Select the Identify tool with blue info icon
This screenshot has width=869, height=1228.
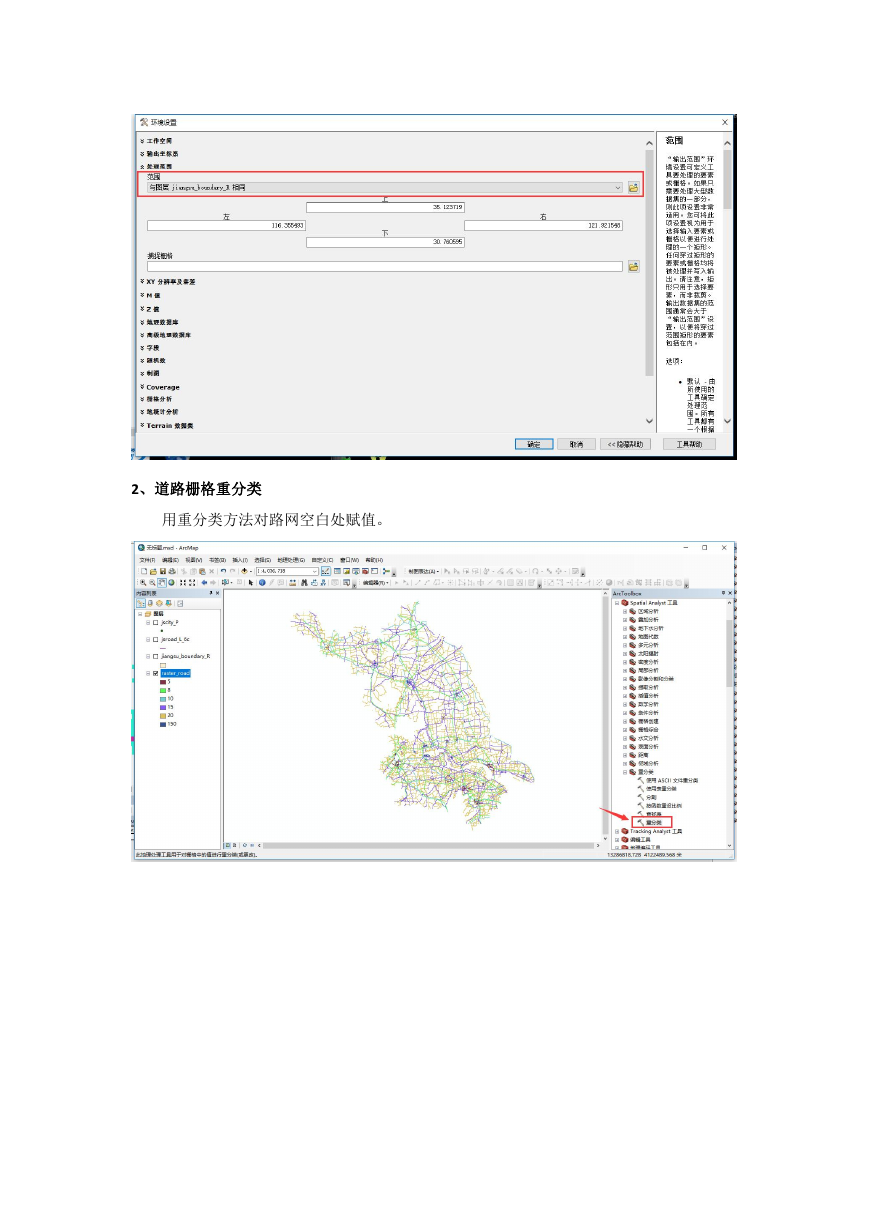coord(261,582)
